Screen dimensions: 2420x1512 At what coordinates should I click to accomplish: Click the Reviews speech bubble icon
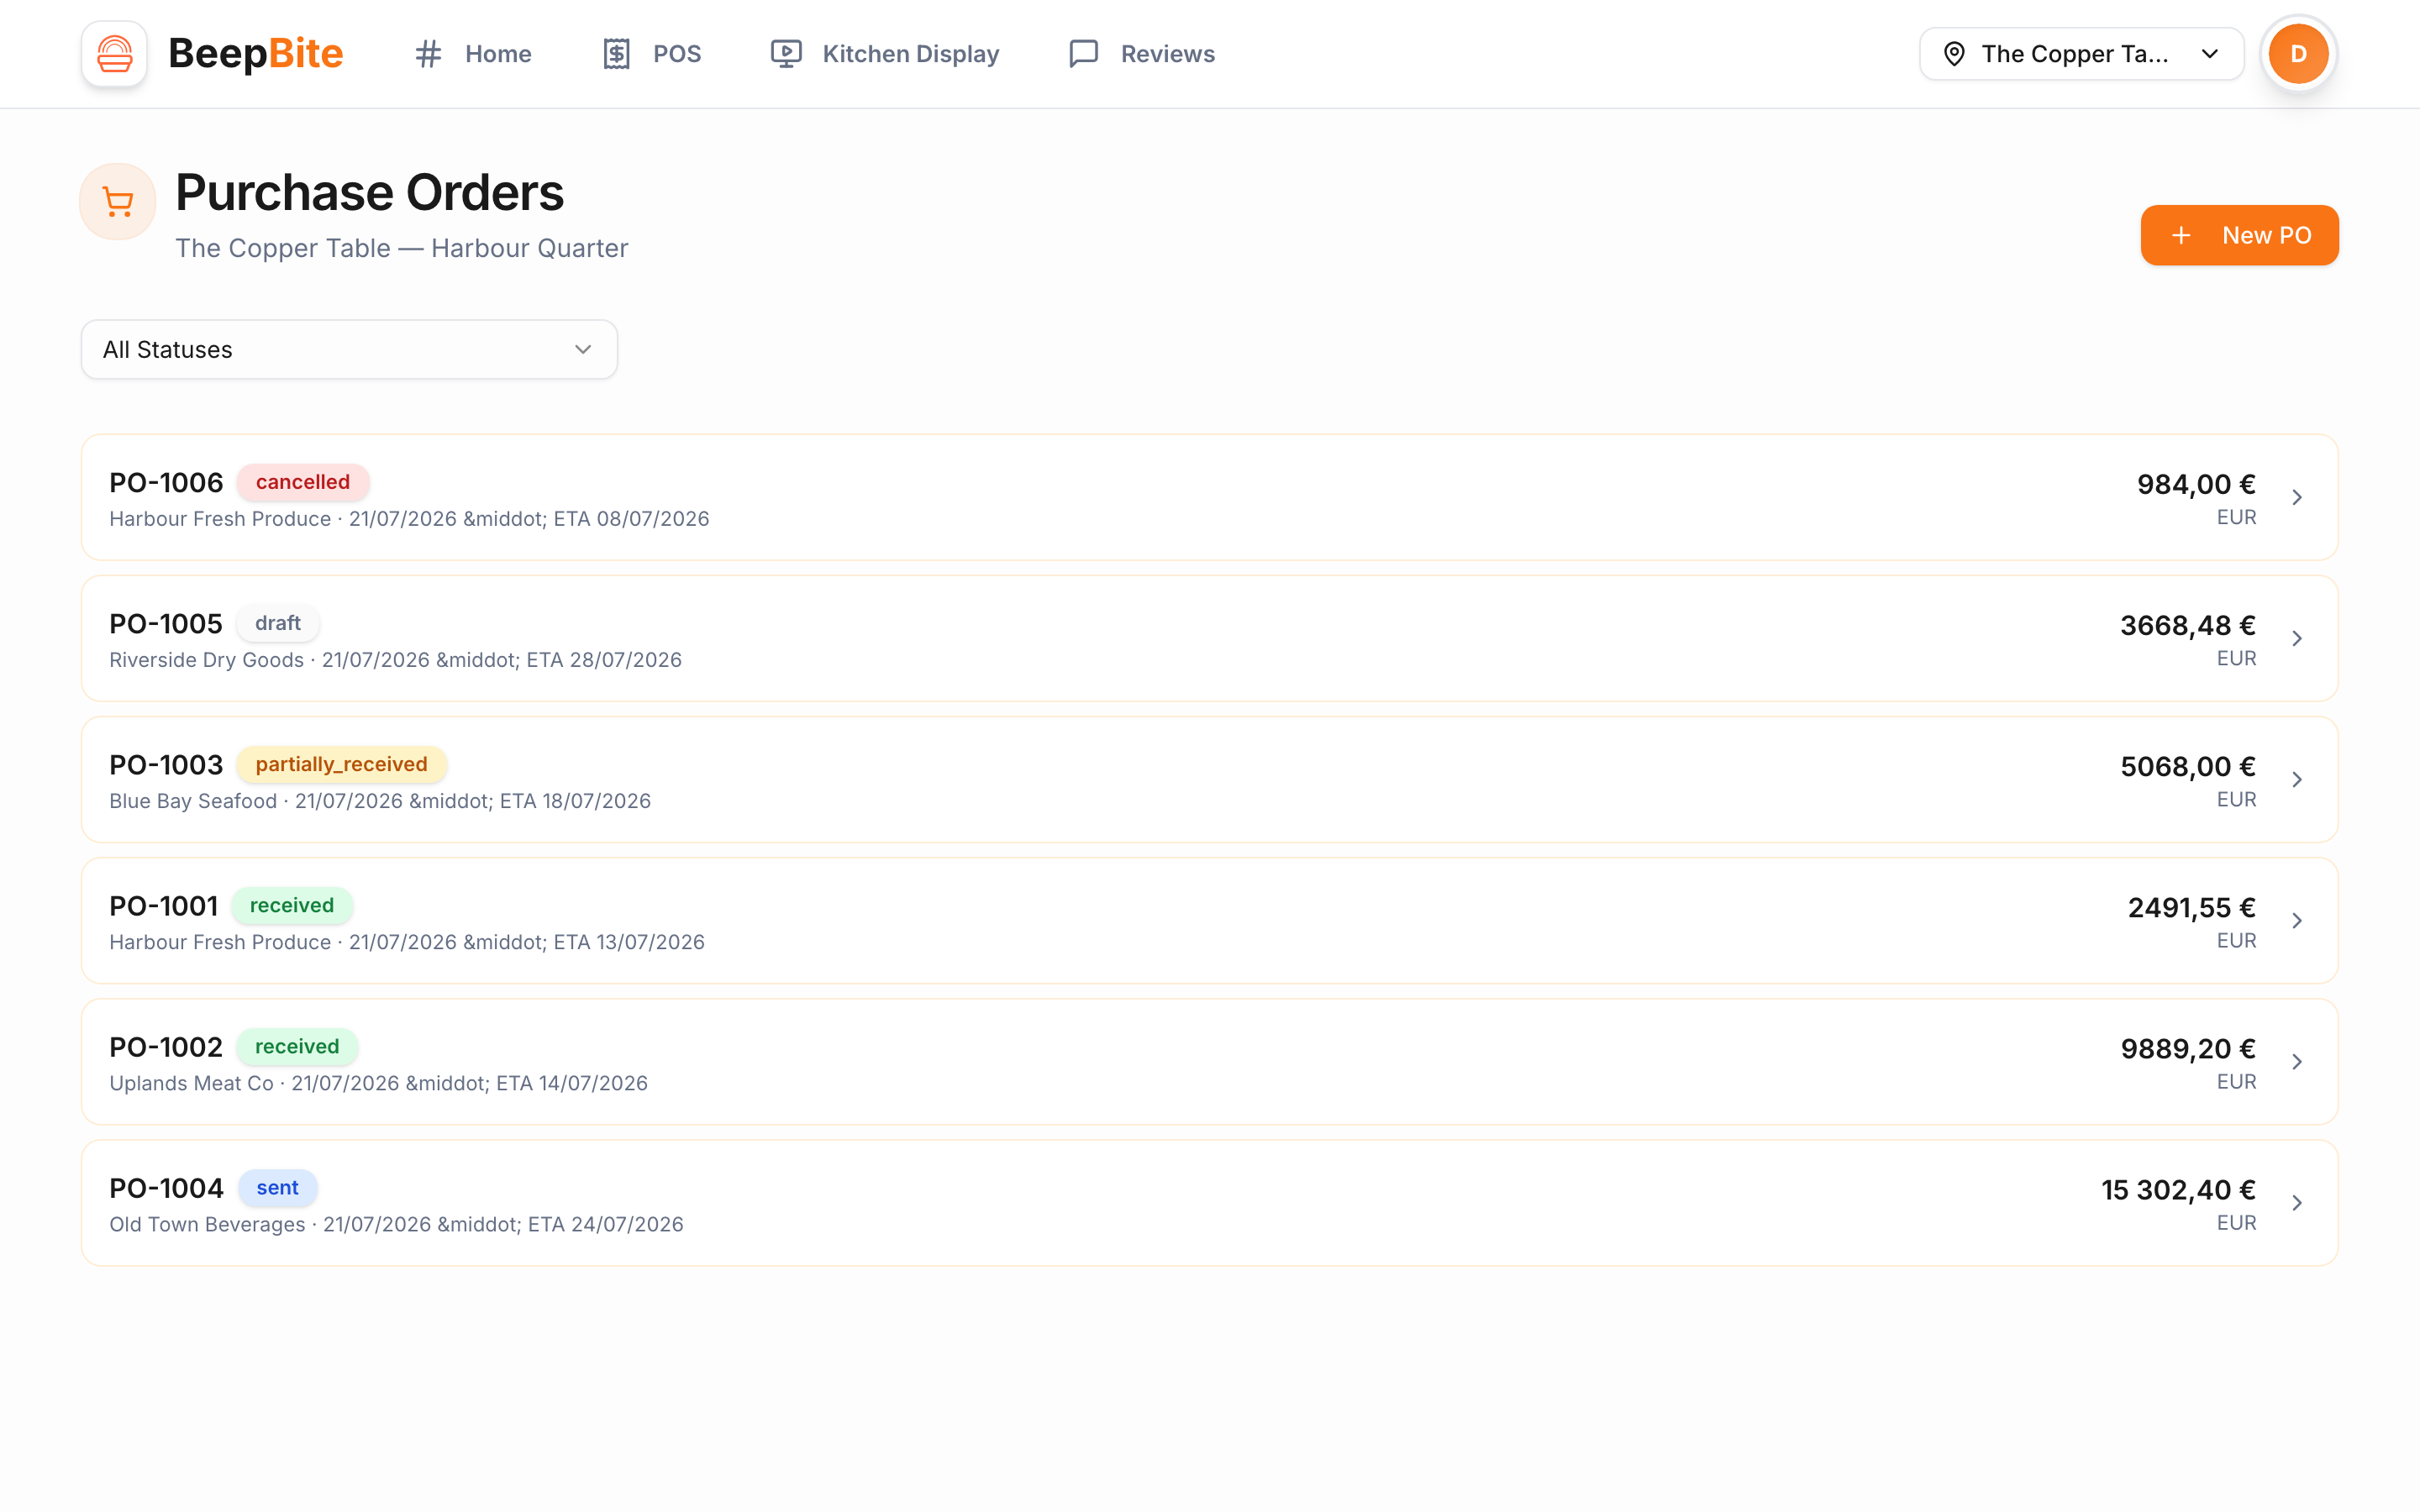1084,54
